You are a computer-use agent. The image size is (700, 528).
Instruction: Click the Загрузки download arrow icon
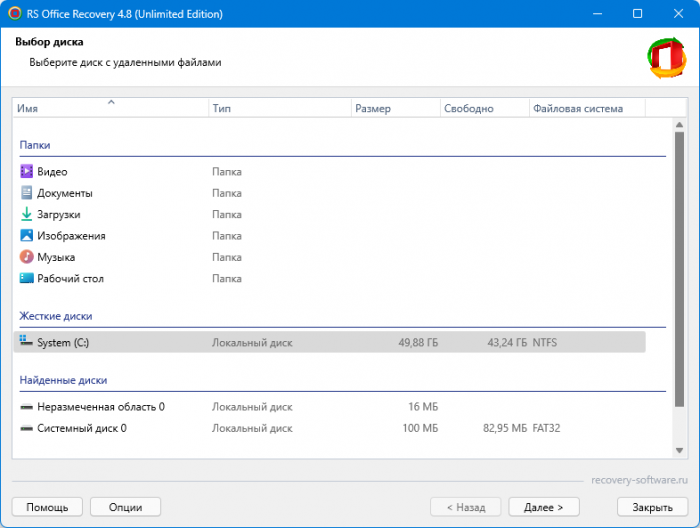[x=26, y=214]
